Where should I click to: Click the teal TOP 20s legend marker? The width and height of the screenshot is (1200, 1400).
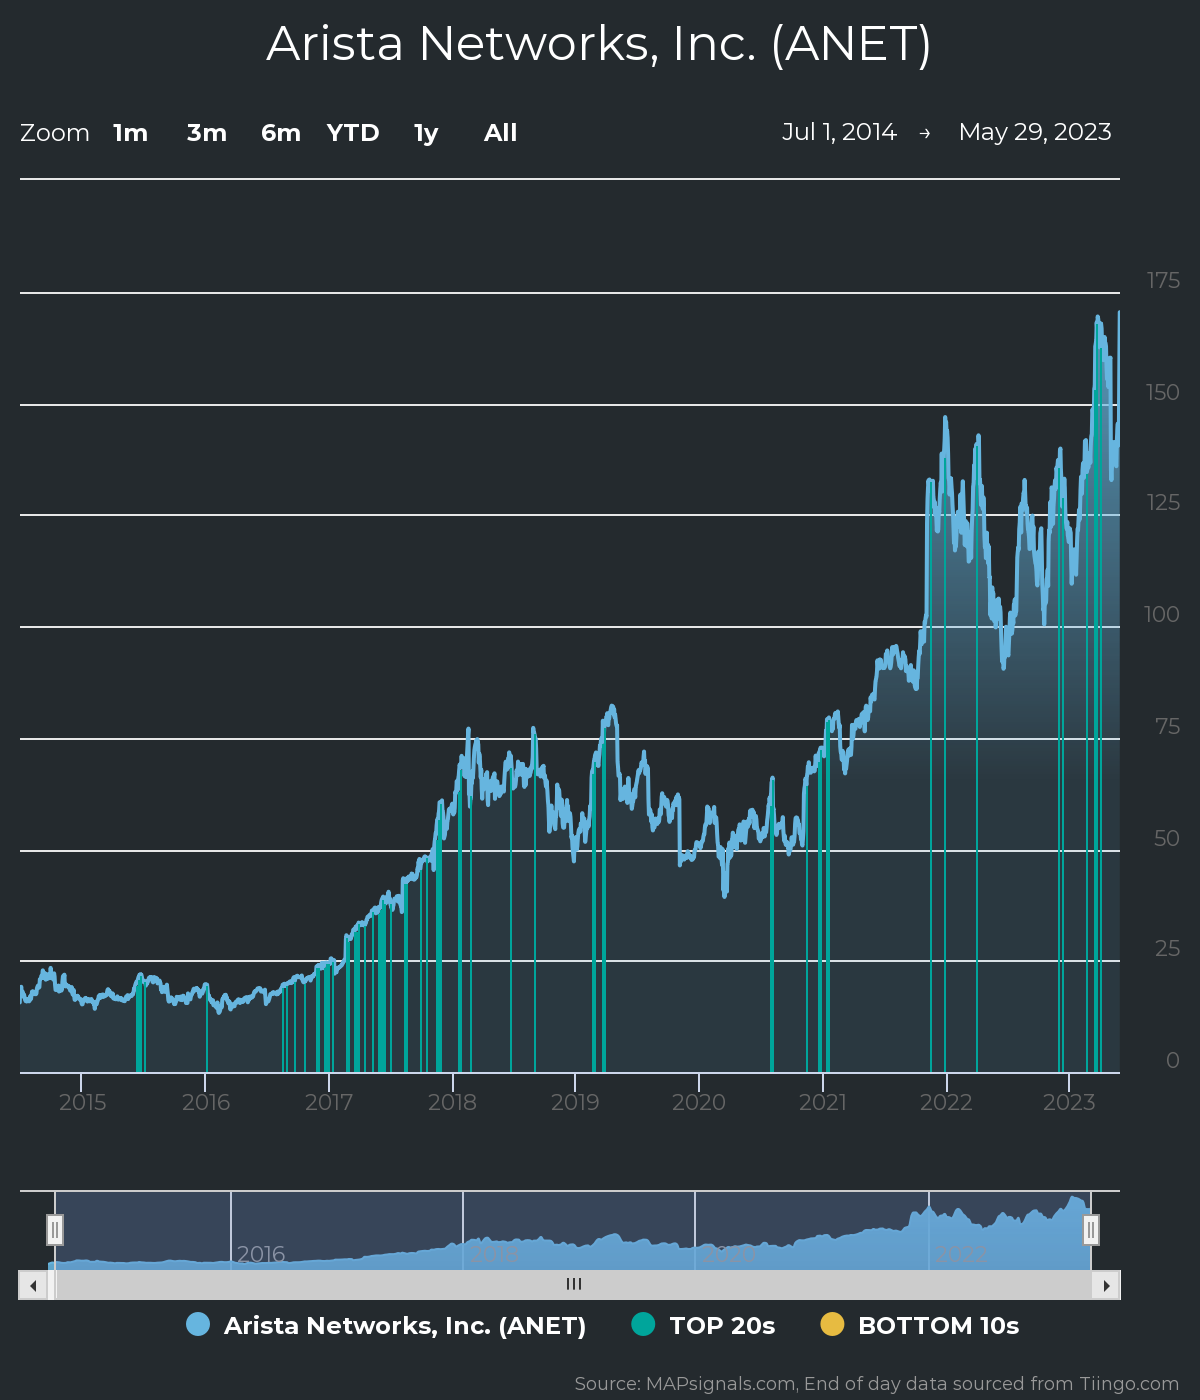[644, 1324]
